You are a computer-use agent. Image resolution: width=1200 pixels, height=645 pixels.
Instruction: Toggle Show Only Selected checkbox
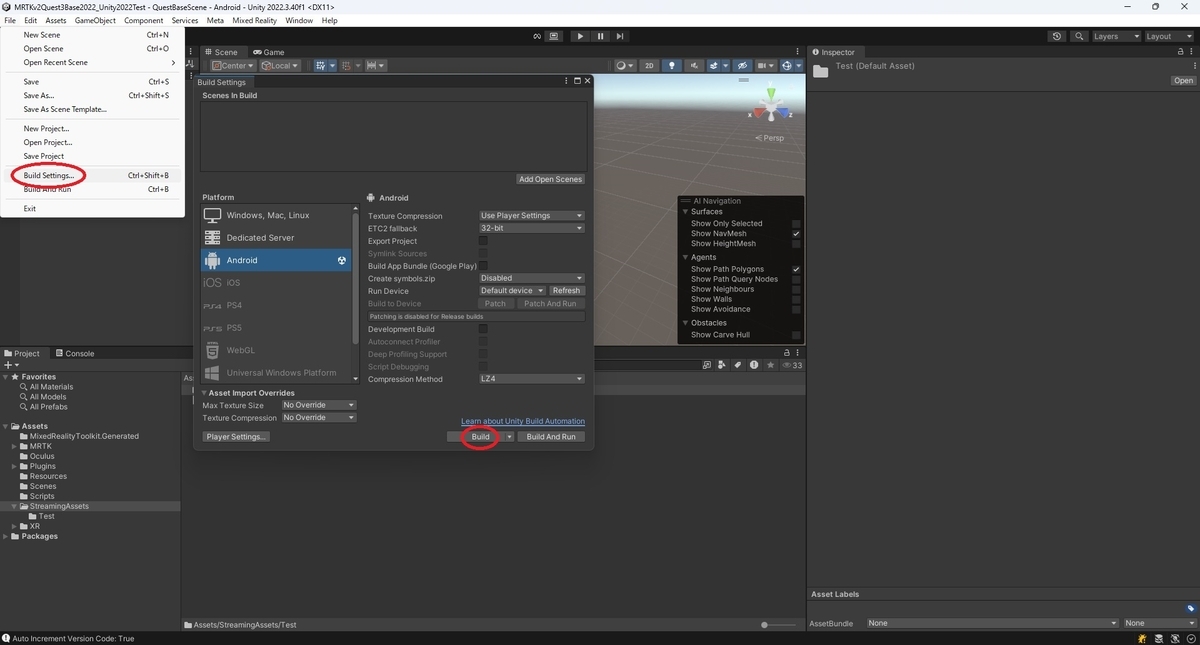pos(796,224)
